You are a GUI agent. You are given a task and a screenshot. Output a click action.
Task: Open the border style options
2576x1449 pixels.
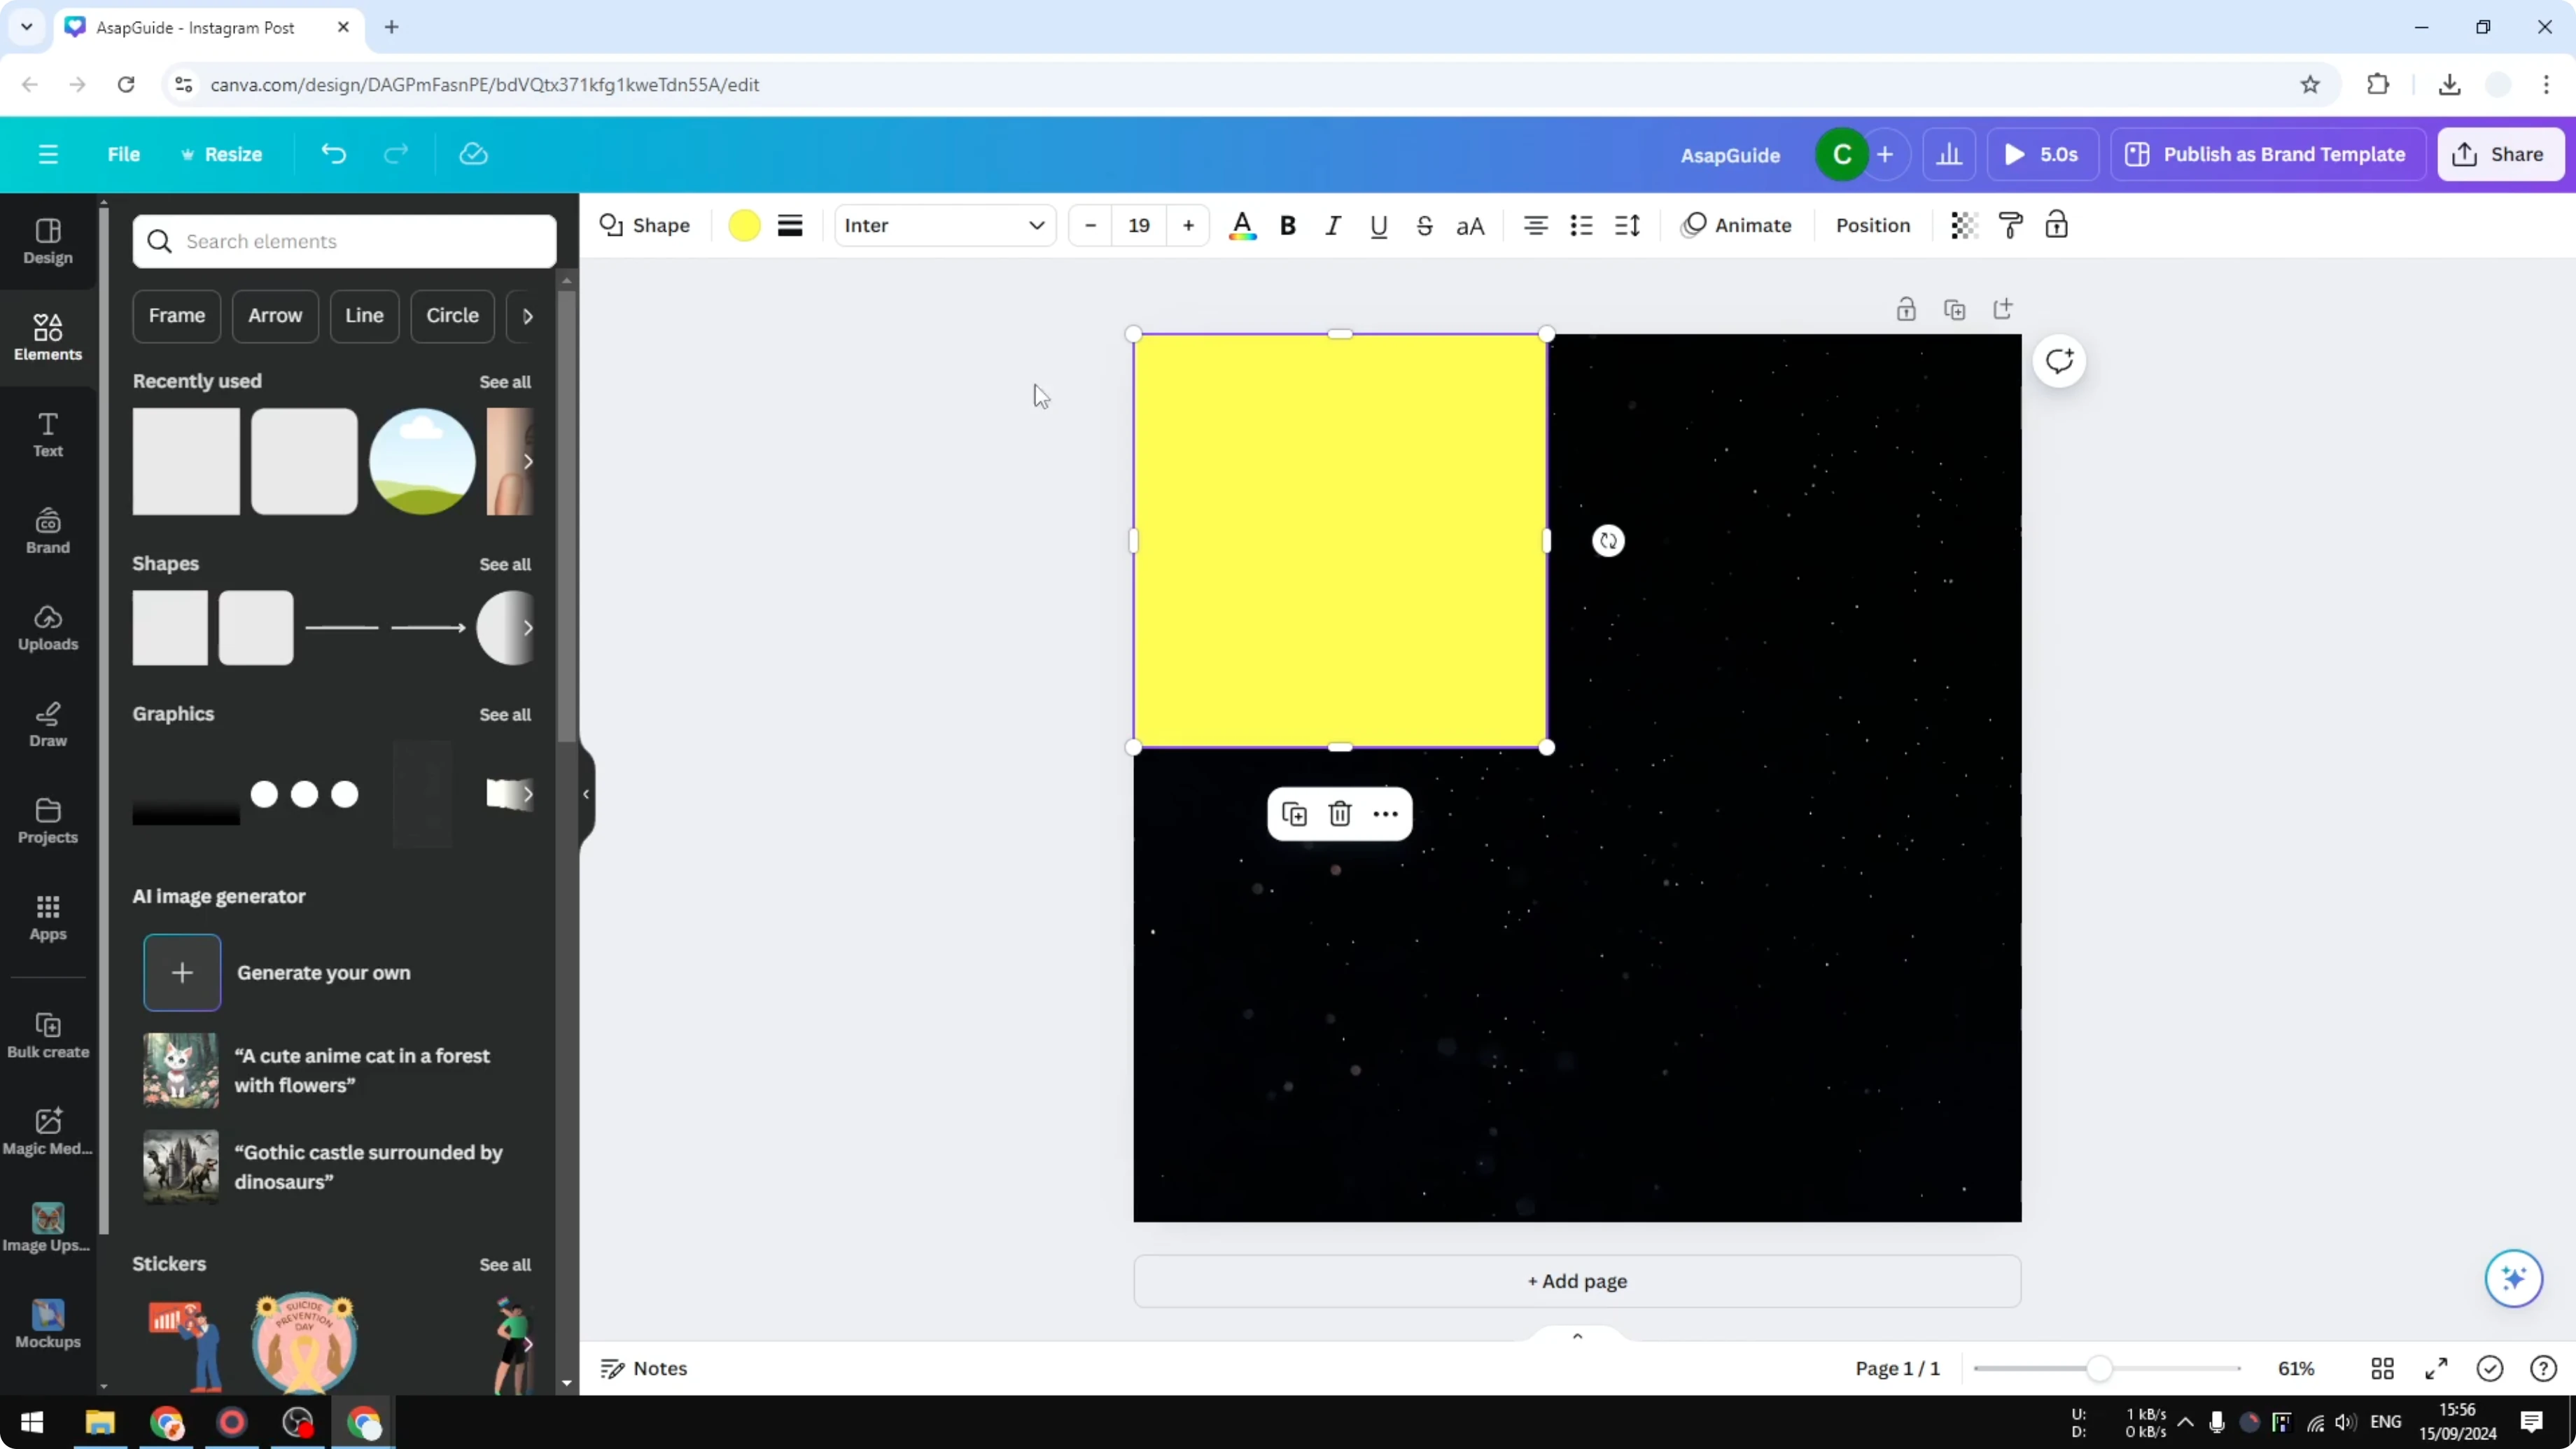(790, 225)
